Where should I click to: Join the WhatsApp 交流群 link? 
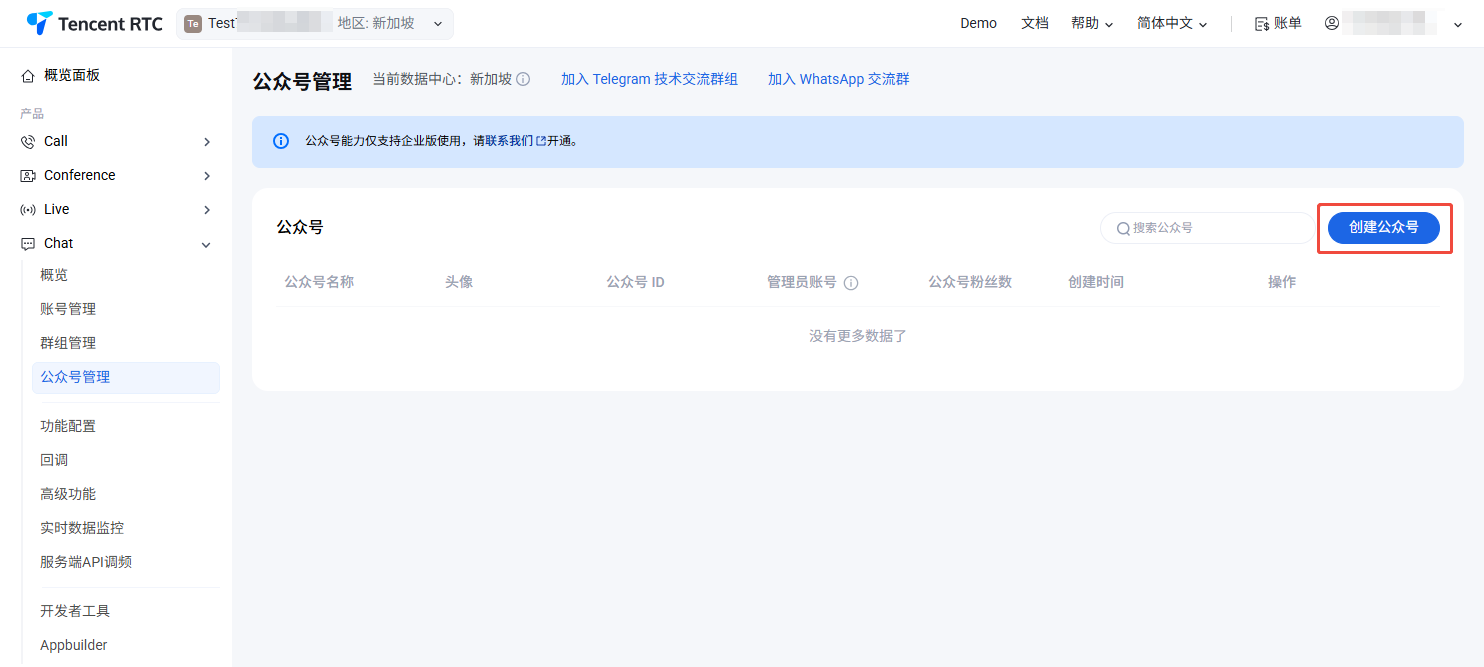(839, 79)
